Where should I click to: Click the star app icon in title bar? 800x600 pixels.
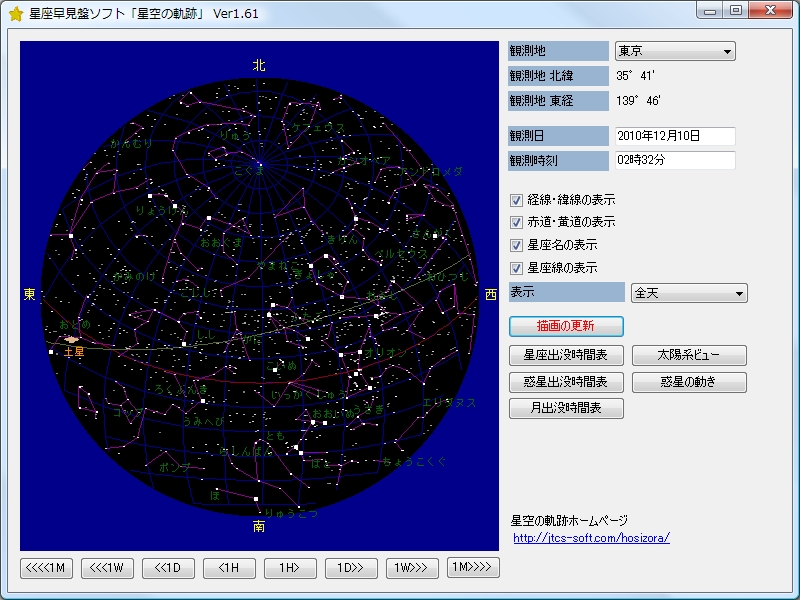(16, 14)
